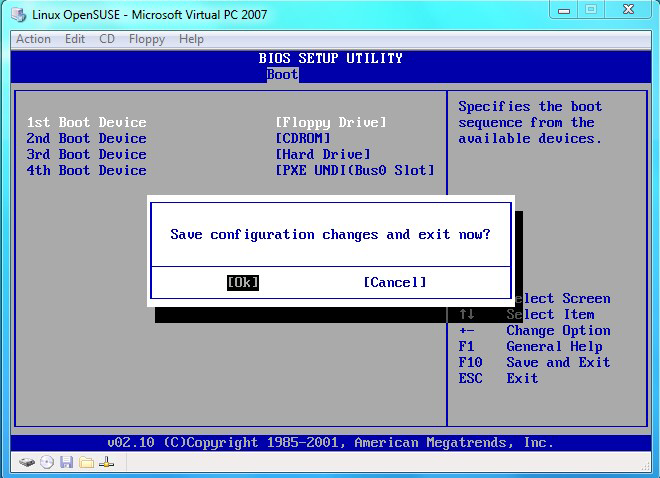
Task: Click the CD drive status icon
Action: [47, 462]
